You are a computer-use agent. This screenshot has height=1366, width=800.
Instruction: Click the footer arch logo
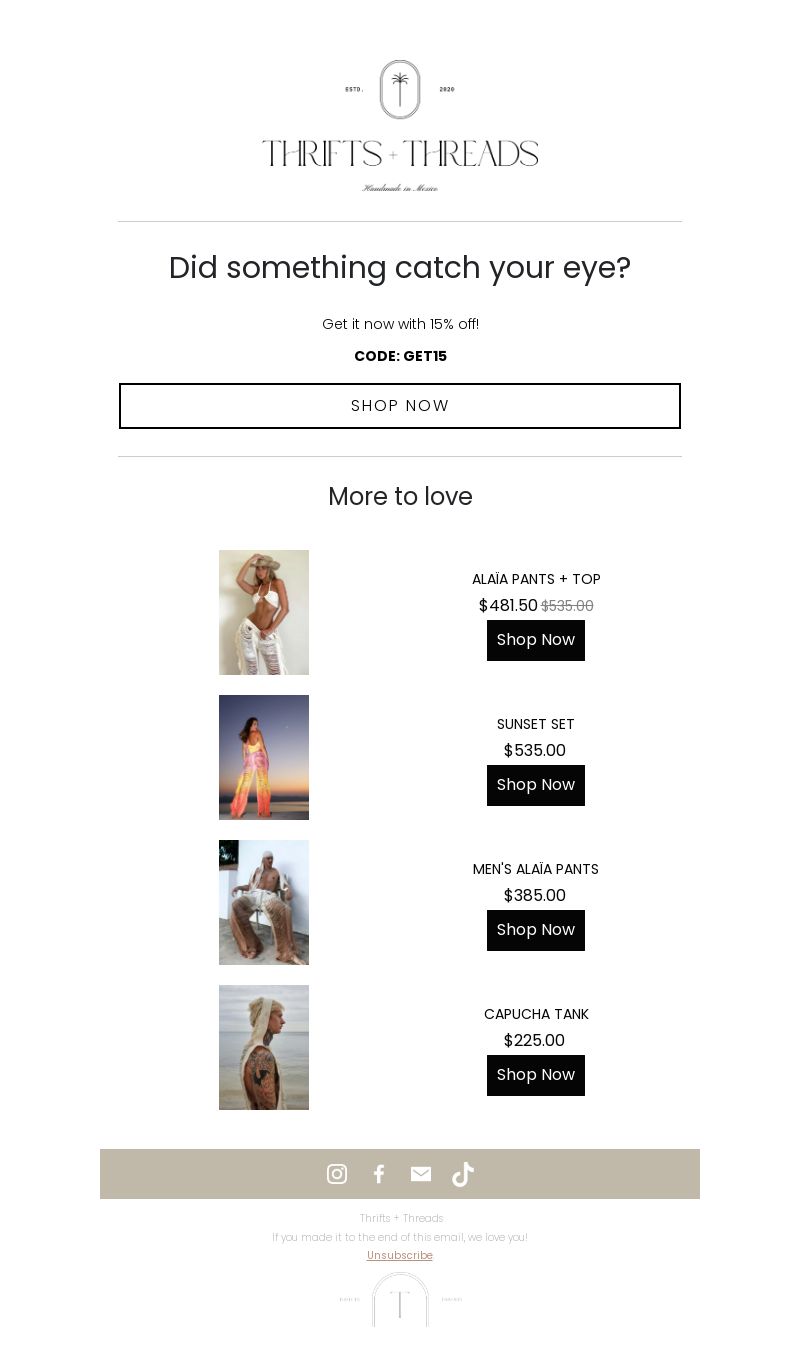coord(400,1299)
